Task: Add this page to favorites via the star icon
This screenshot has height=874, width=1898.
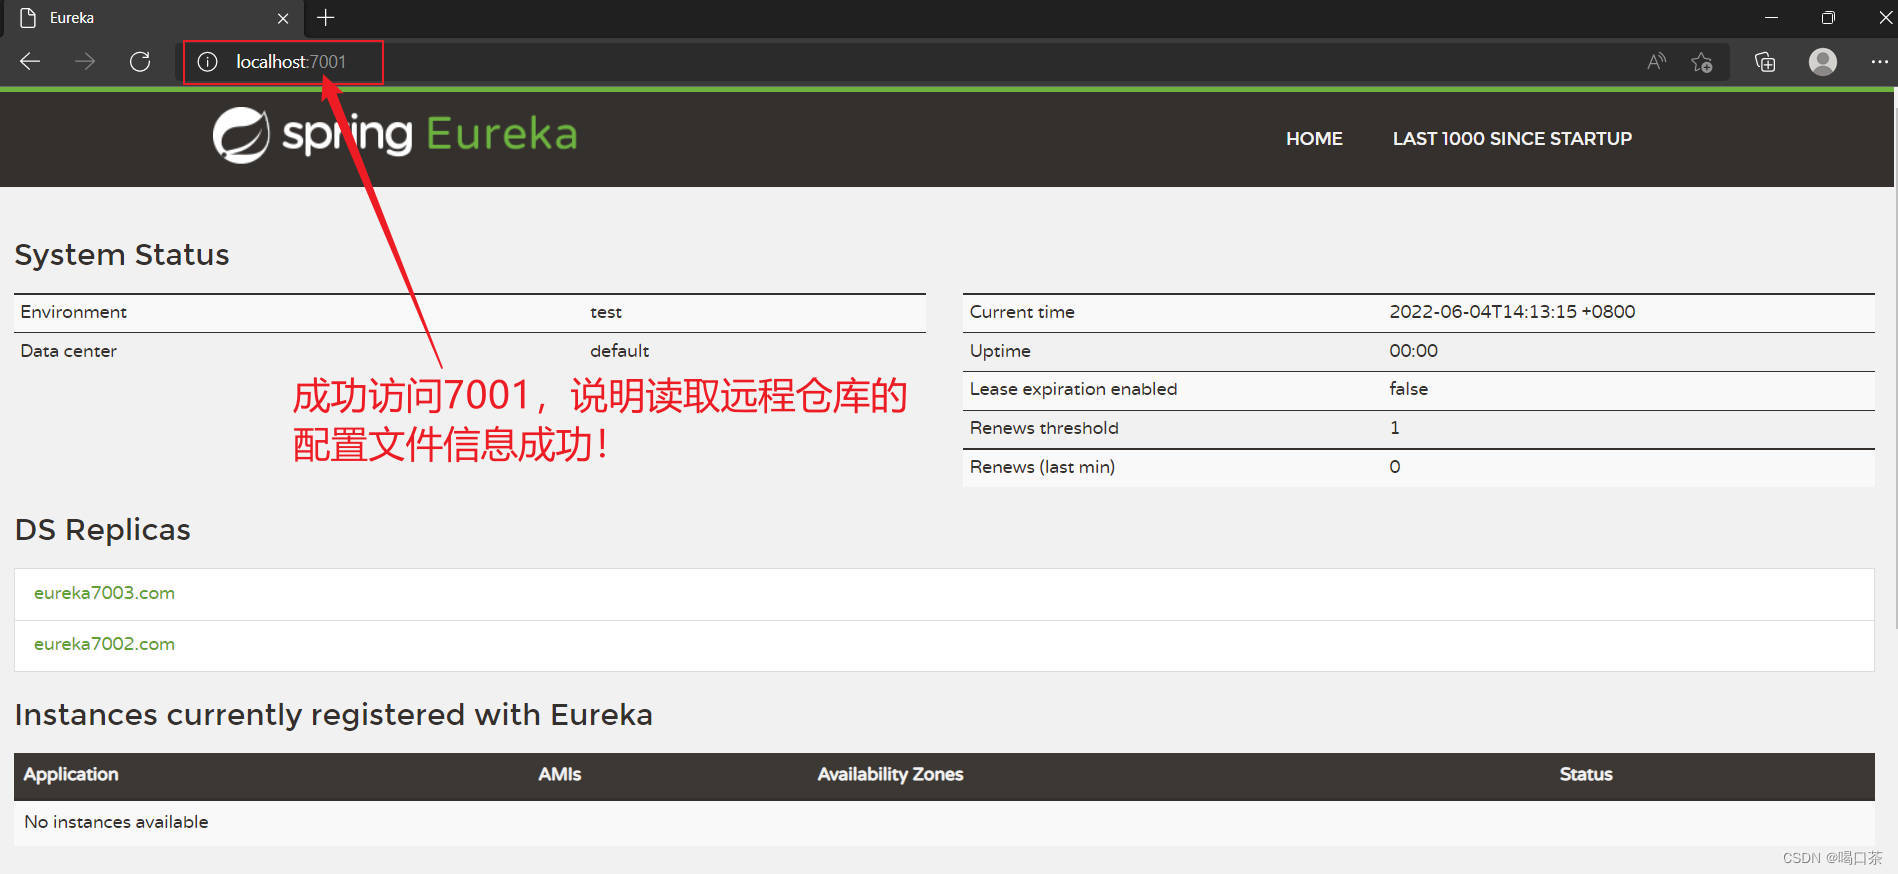Action: click(x=1702, y=62)
